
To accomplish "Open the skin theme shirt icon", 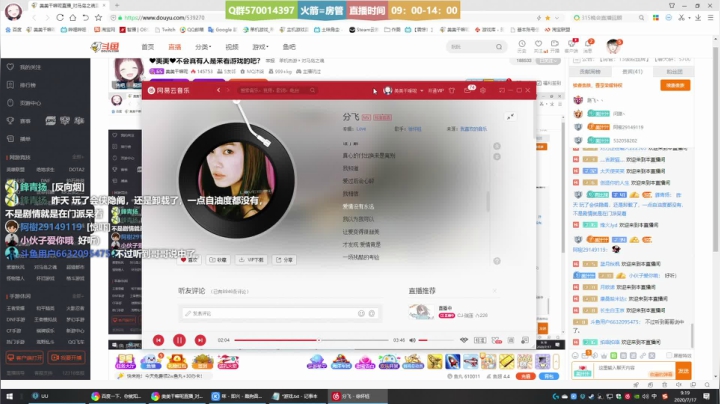I will (452, 90).
